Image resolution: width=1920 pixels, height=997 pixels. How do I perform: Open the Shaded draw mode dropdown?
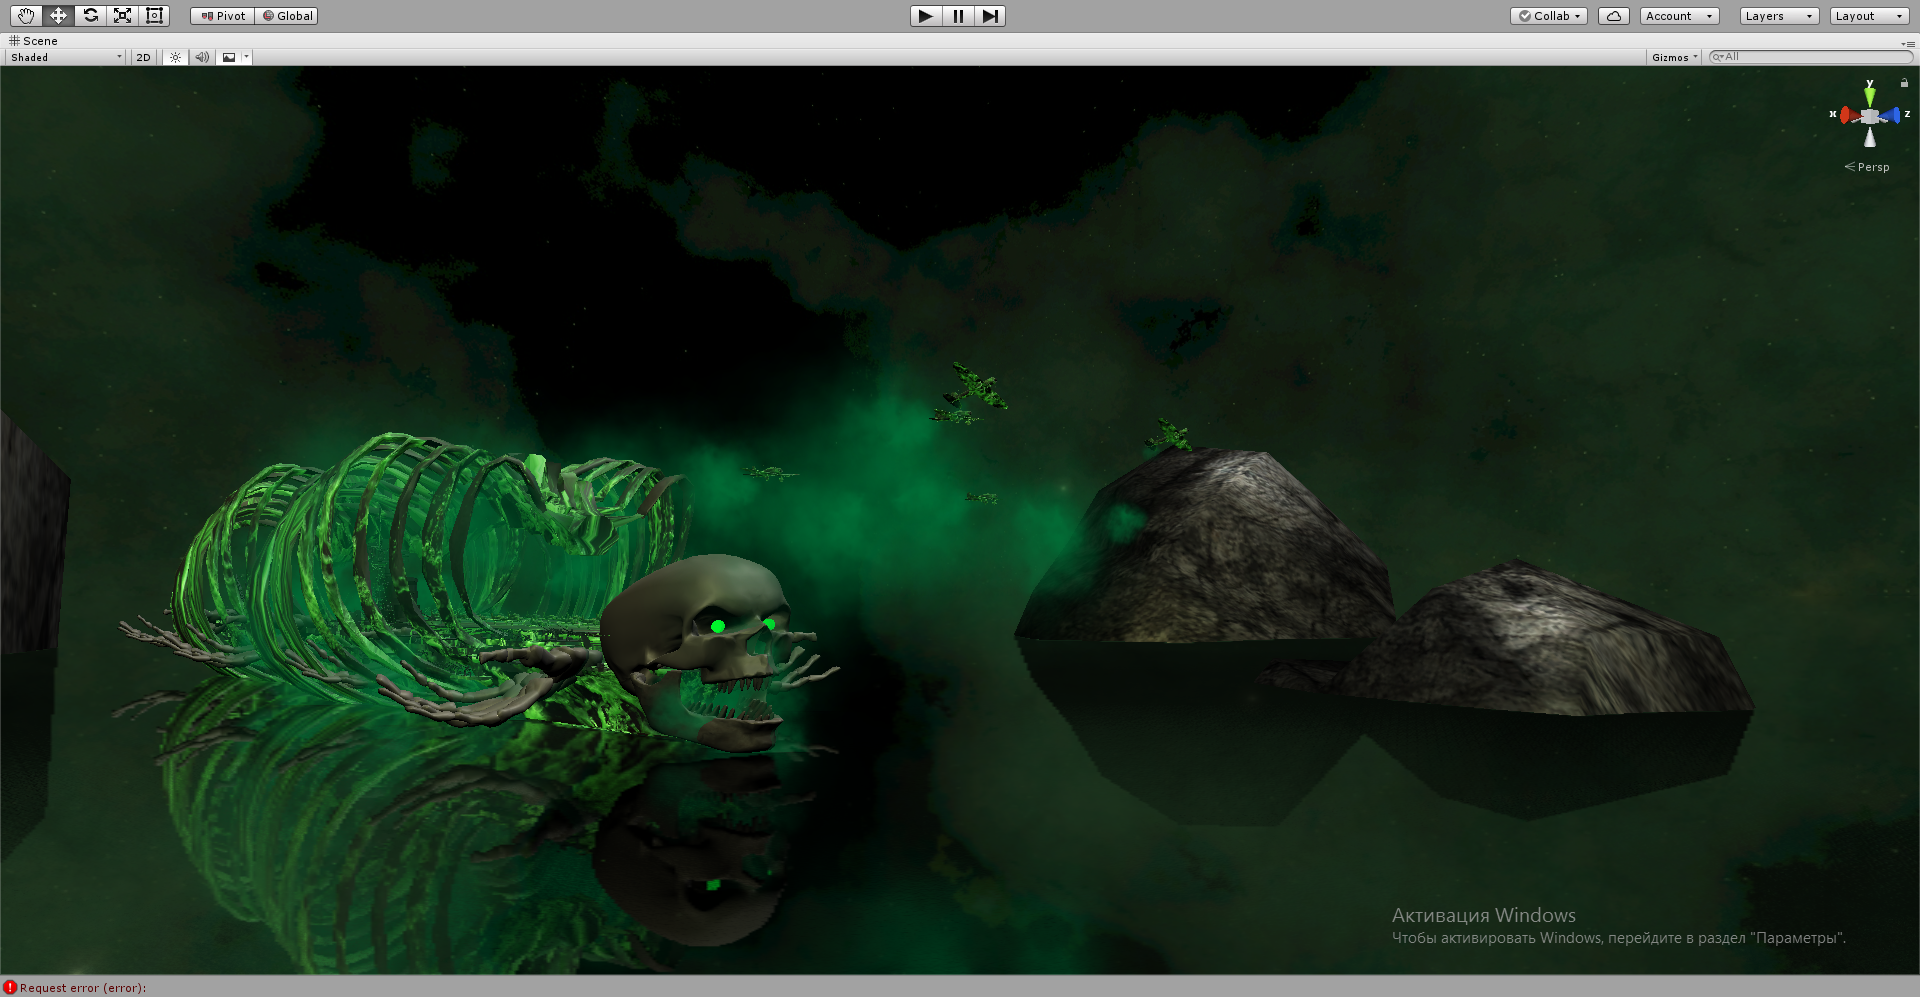click(66, 57)
